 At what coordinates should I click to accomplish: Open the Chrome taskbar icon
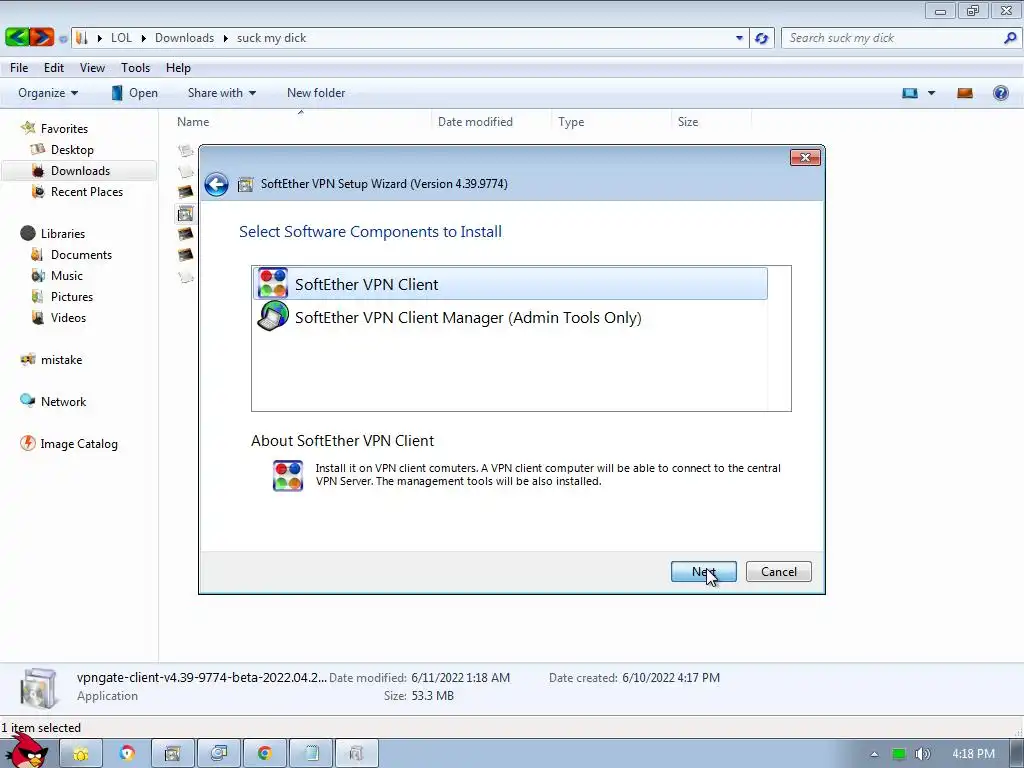click(x=264, y=754)
